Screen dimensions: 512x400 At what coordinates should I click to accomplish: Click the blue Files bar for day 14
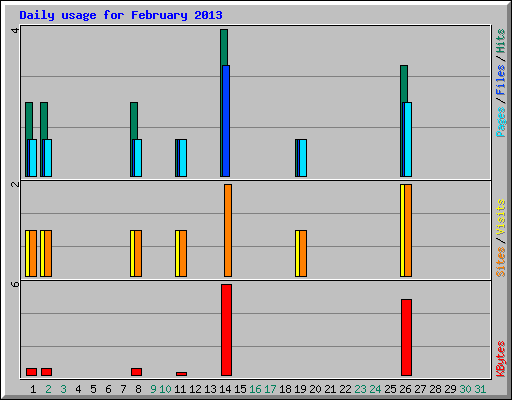[226, 121]
